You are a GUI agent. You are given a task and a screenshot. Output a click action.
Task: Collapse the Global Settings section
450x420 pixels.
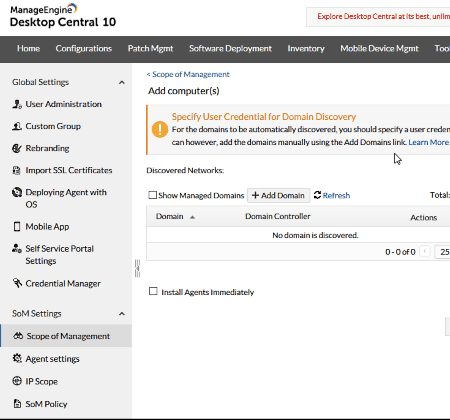[122, 82]
